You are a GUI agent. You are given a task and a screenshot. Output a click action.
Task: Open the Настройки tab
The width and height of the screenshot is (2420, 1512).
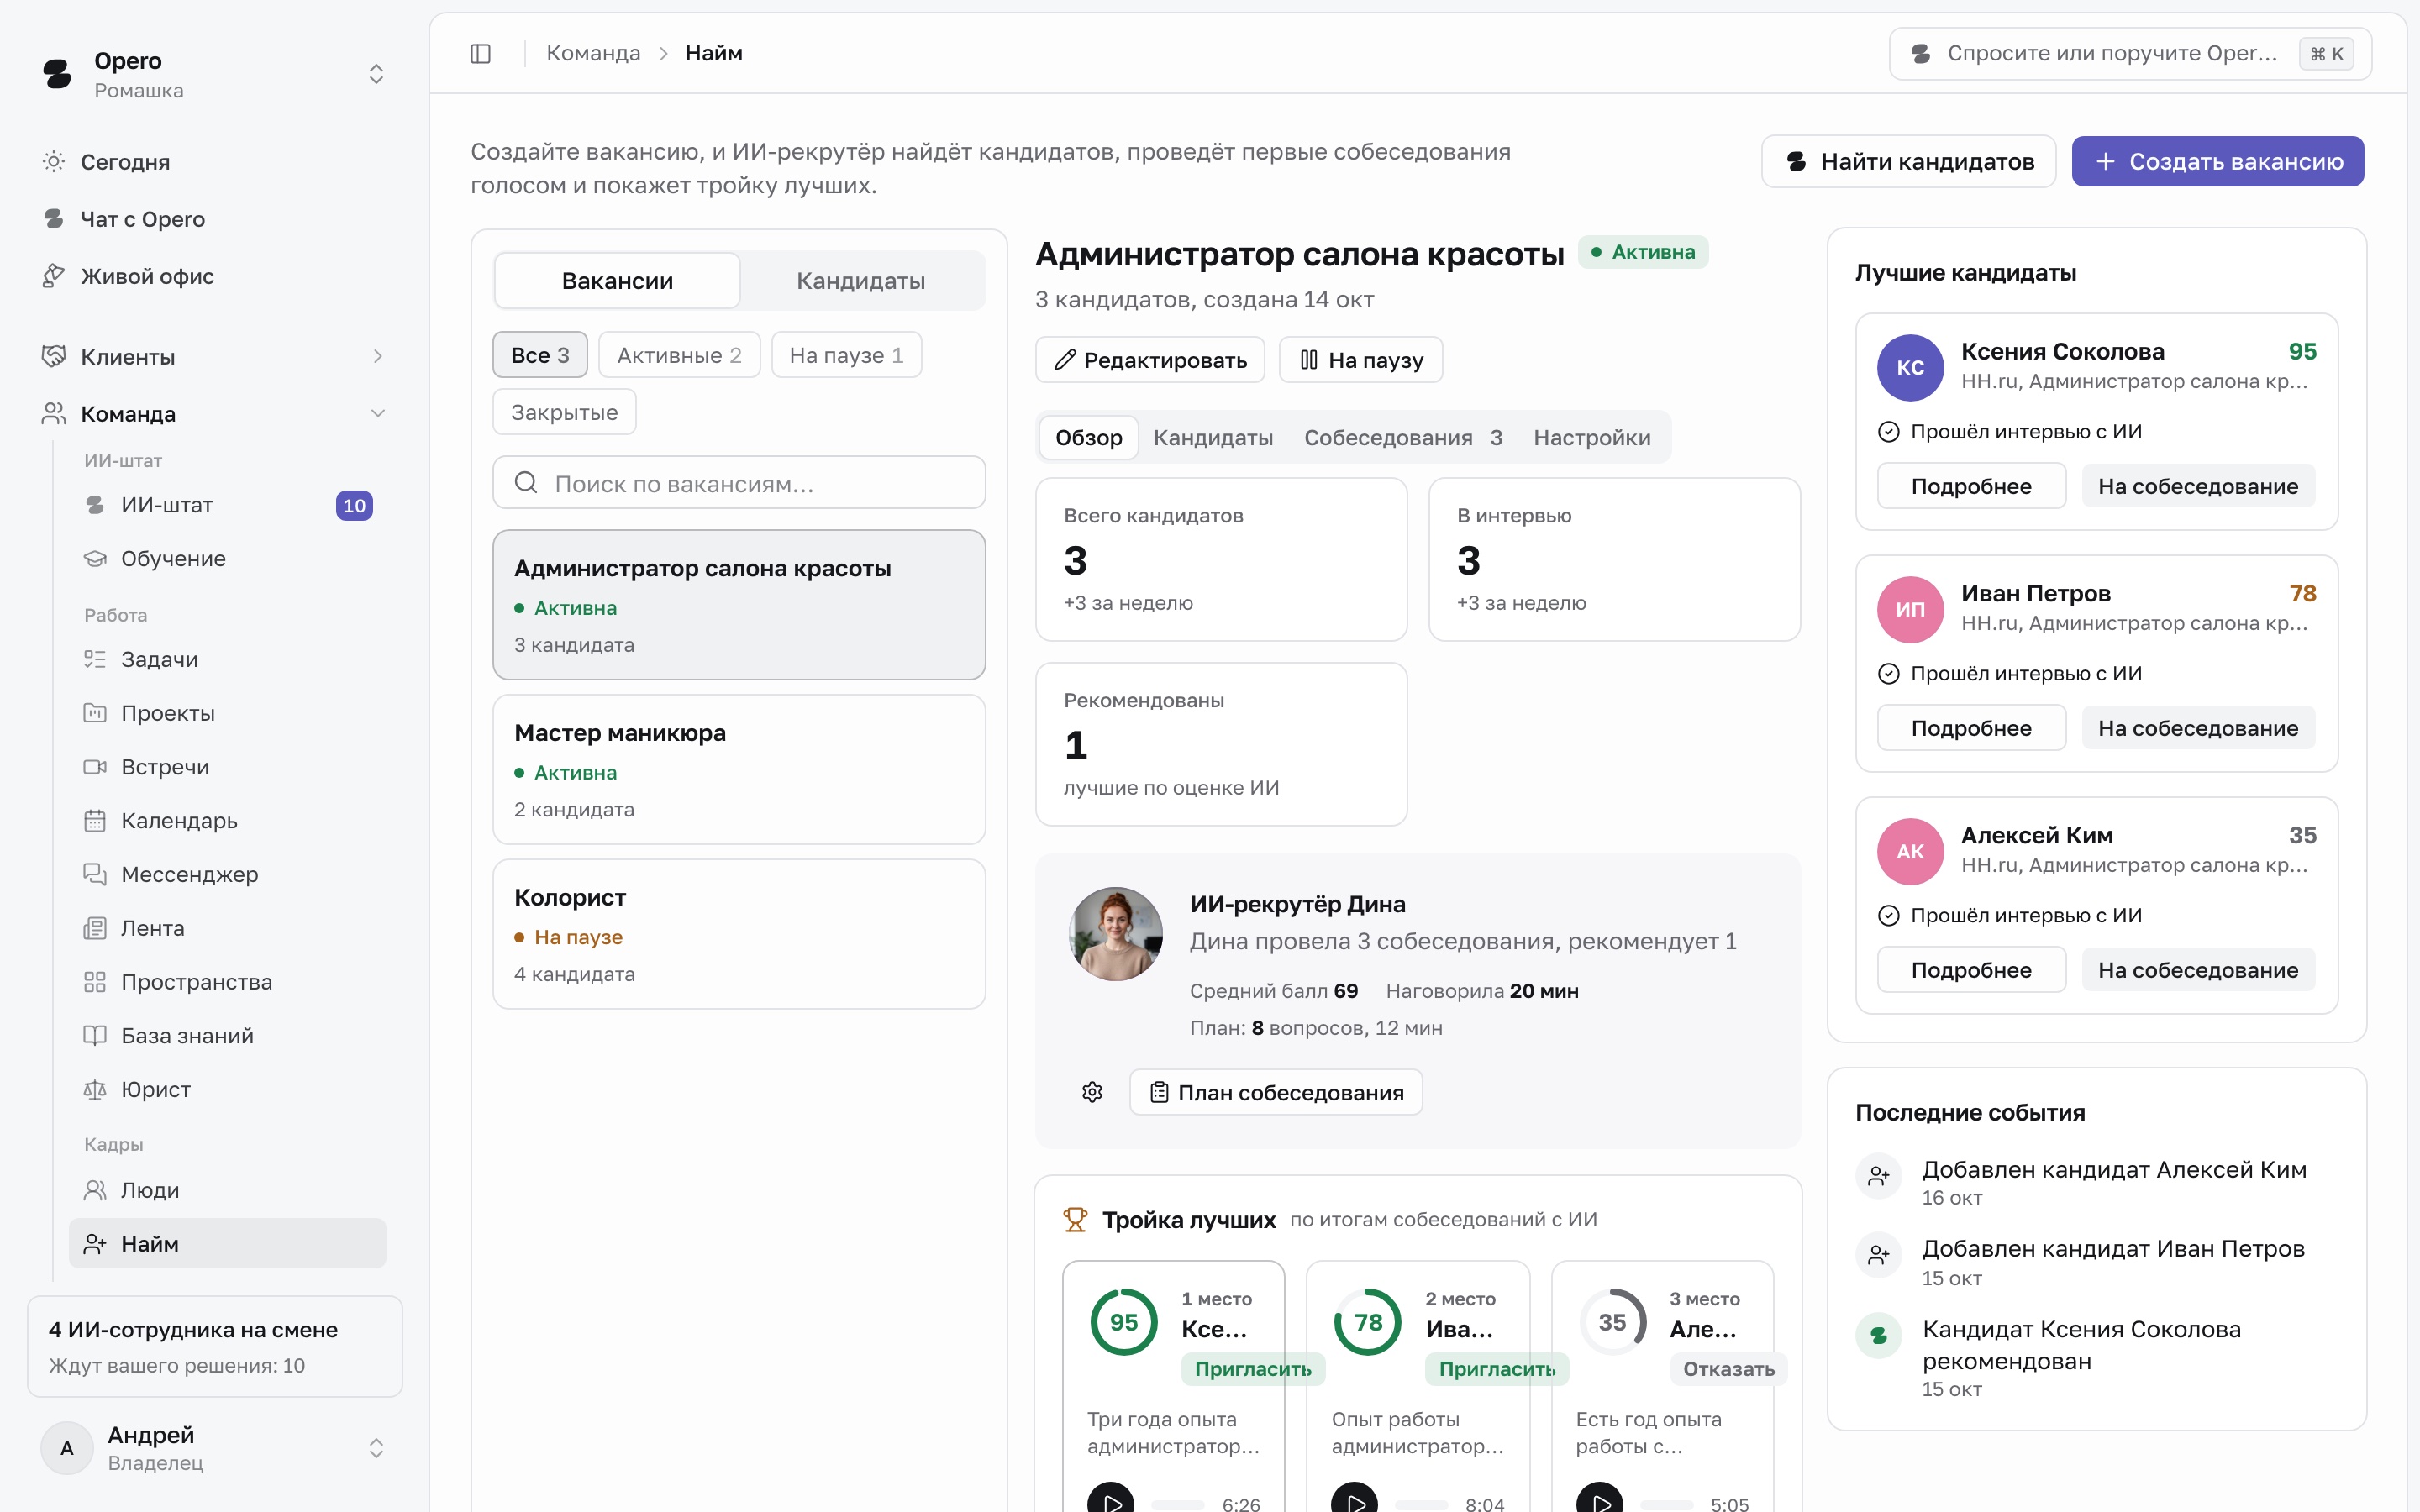click(x=1592, y=438)
